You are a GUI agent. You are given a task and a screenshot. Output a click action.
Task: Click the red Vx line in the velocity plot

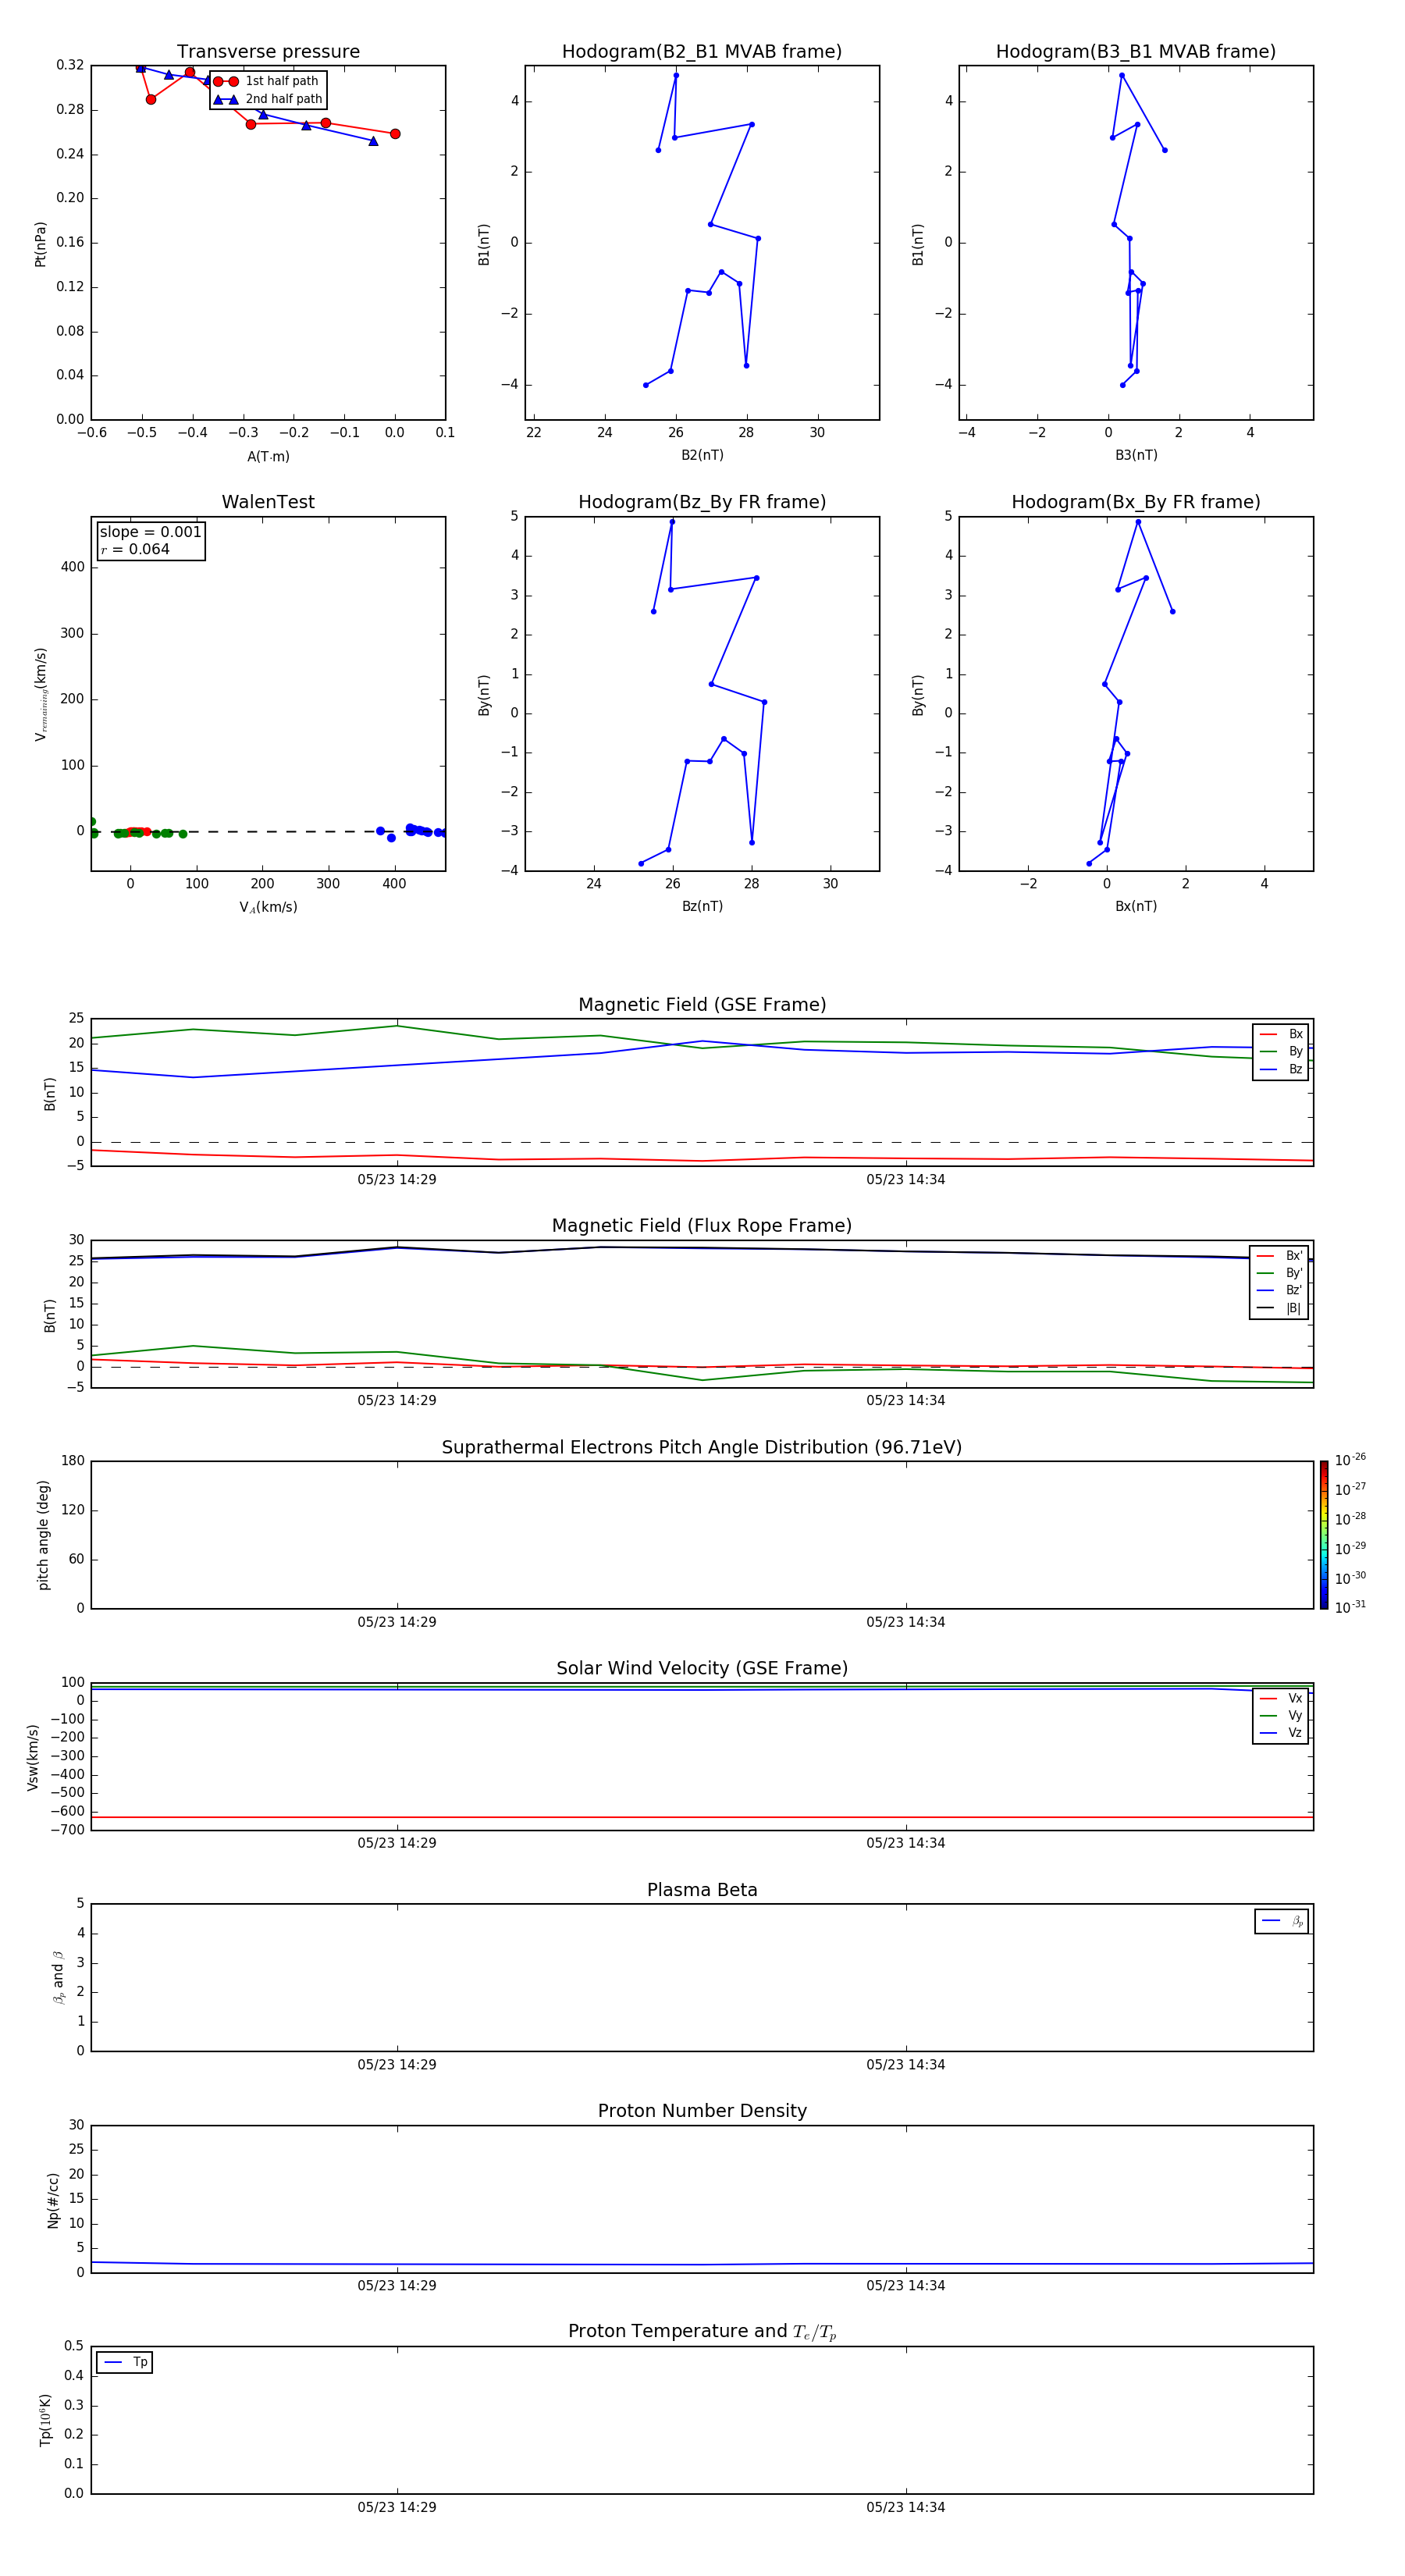[x=702, y=1818]
